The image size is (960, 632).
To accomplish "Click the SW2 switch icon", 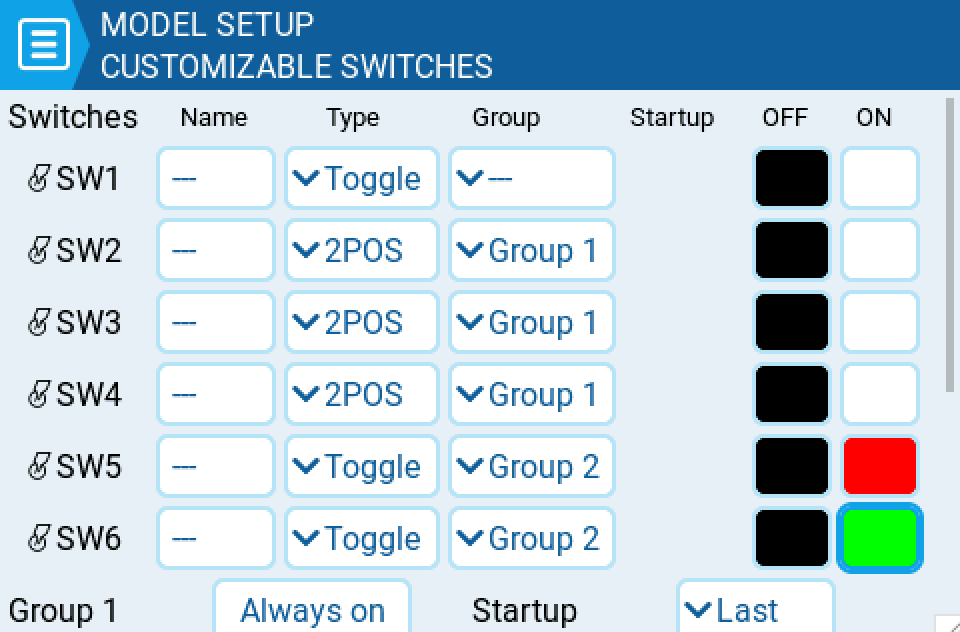I will point(39,250).
